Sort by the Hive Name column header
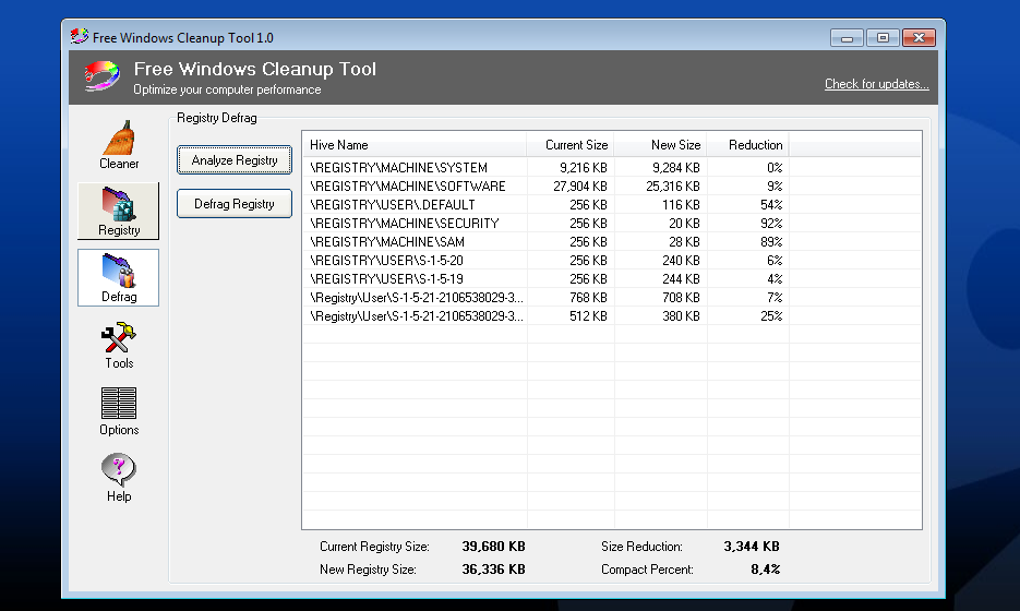Image resolution: width=1020 pixels, height=611 pixels. coord(414,144)
